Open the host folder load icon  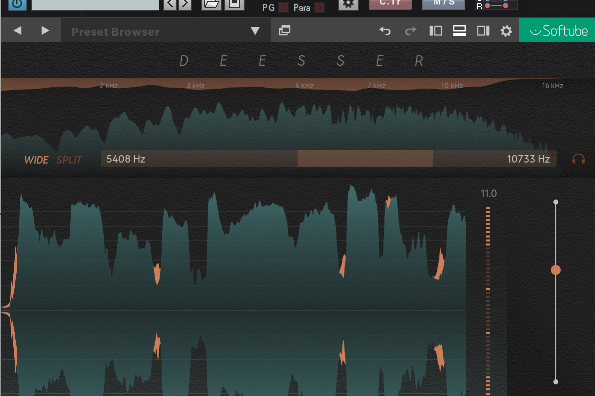point(211,4)
